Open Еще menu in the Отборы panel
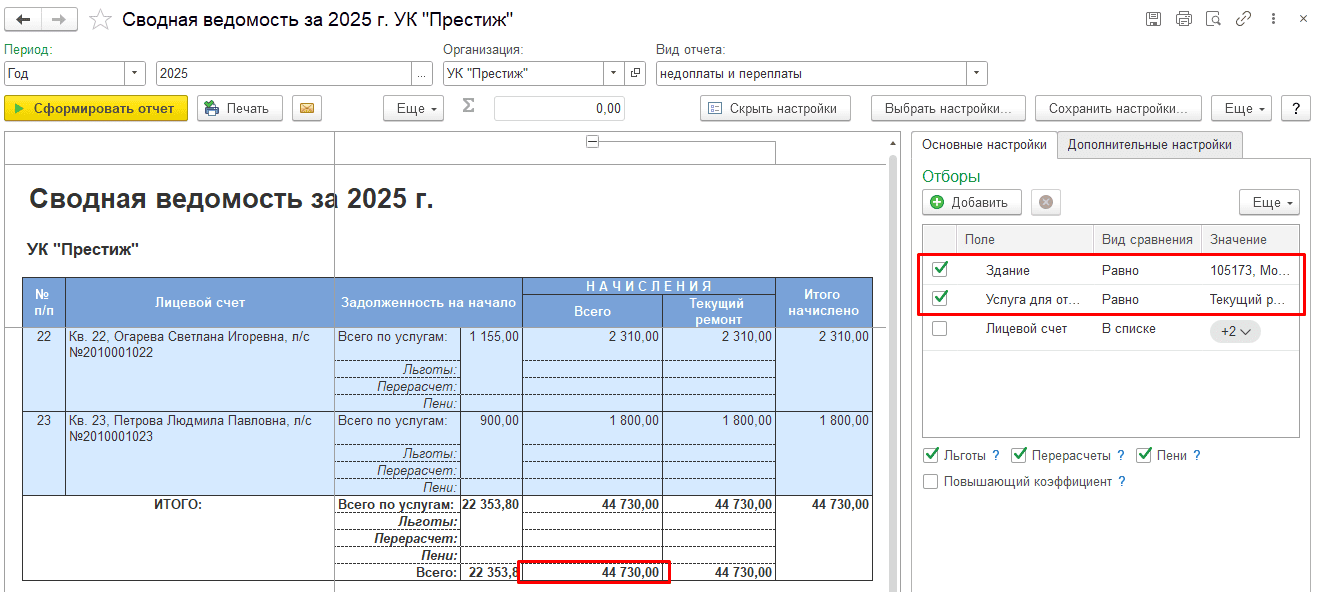Viewport: 1318px width, 592px height. [1268, 202]
